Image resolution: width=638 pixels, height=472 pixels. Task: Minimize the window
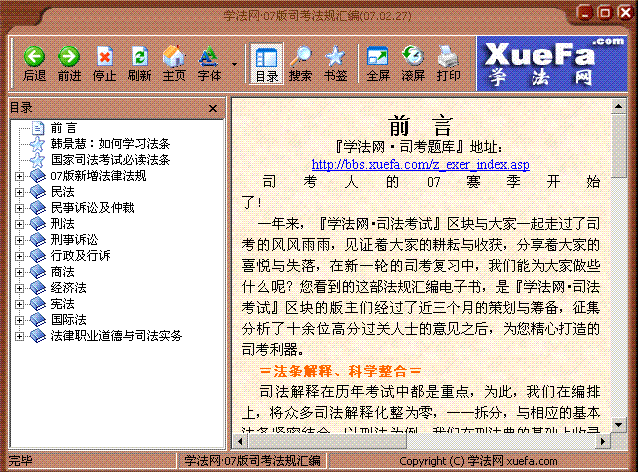pyautogui.click(x=585, y=13)
